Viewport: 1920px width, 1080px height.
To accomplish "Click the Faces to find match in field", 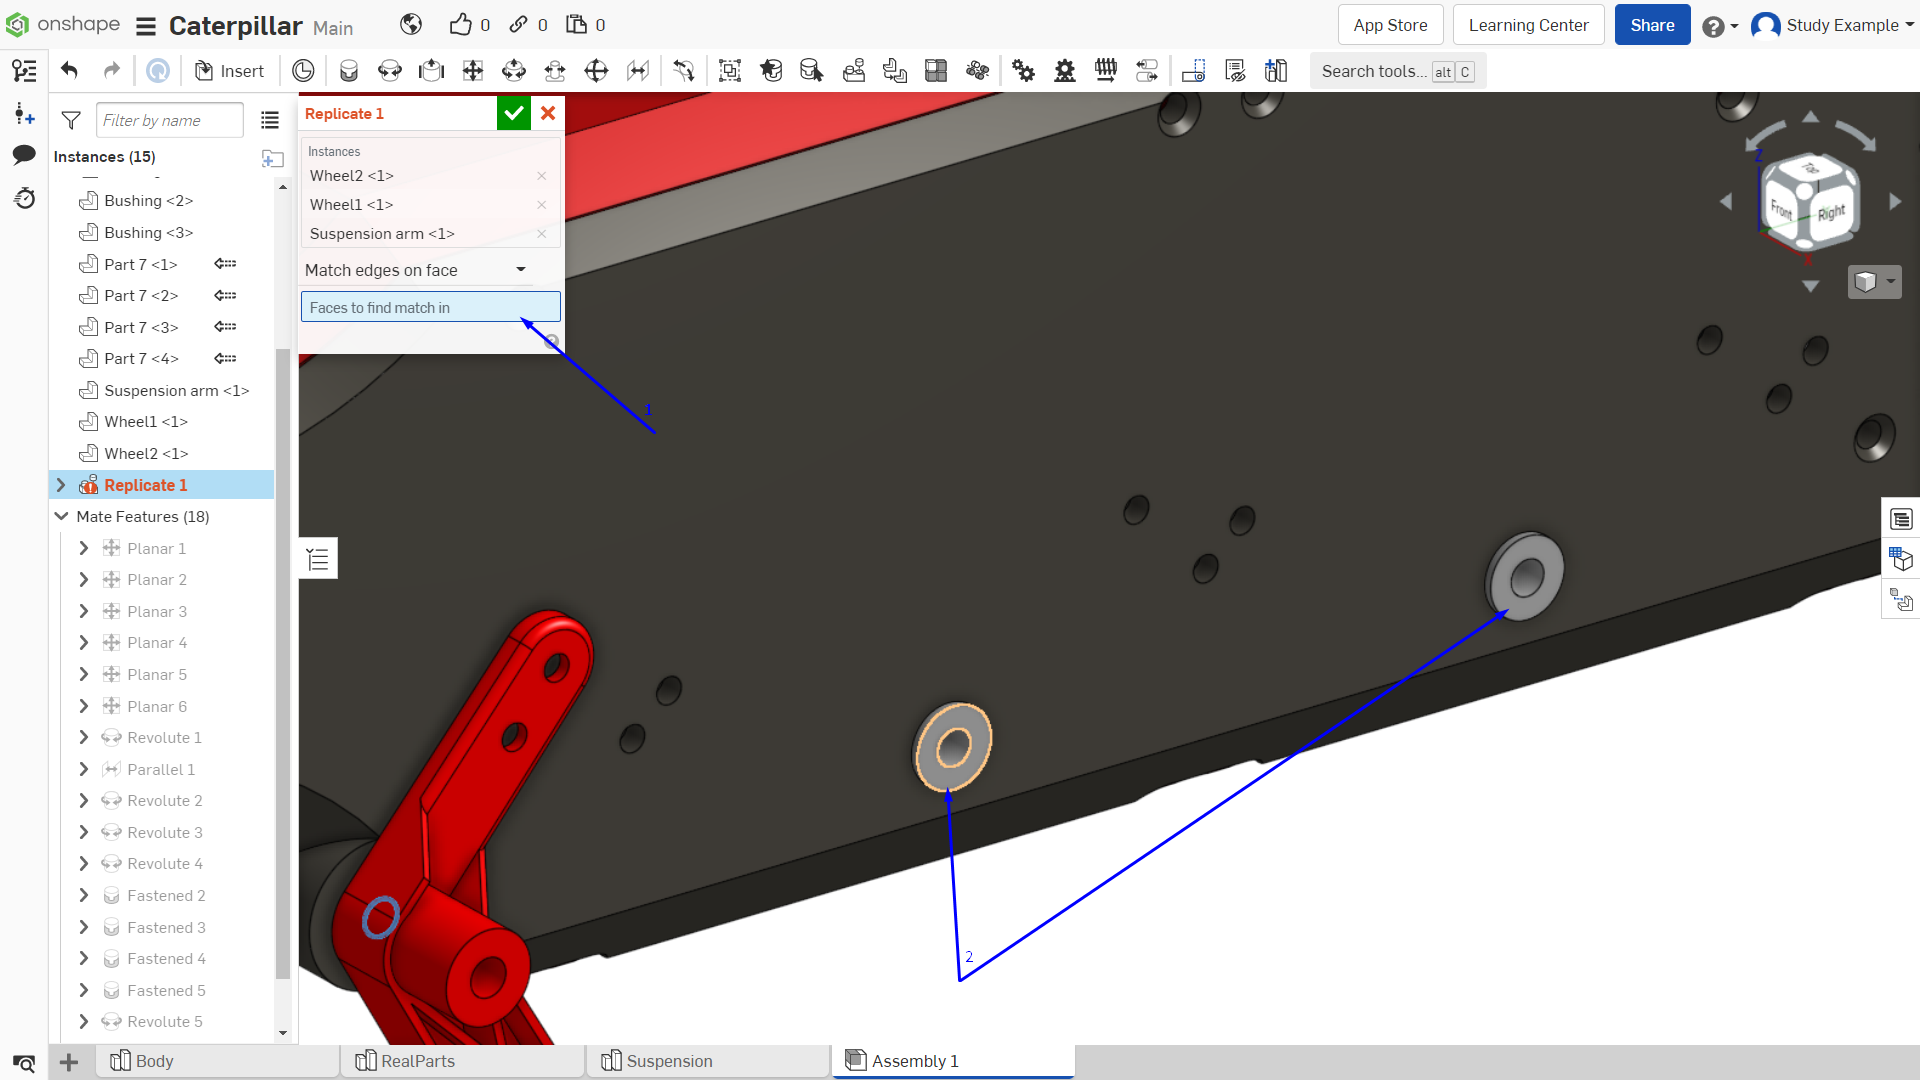I will click(431, 307).
